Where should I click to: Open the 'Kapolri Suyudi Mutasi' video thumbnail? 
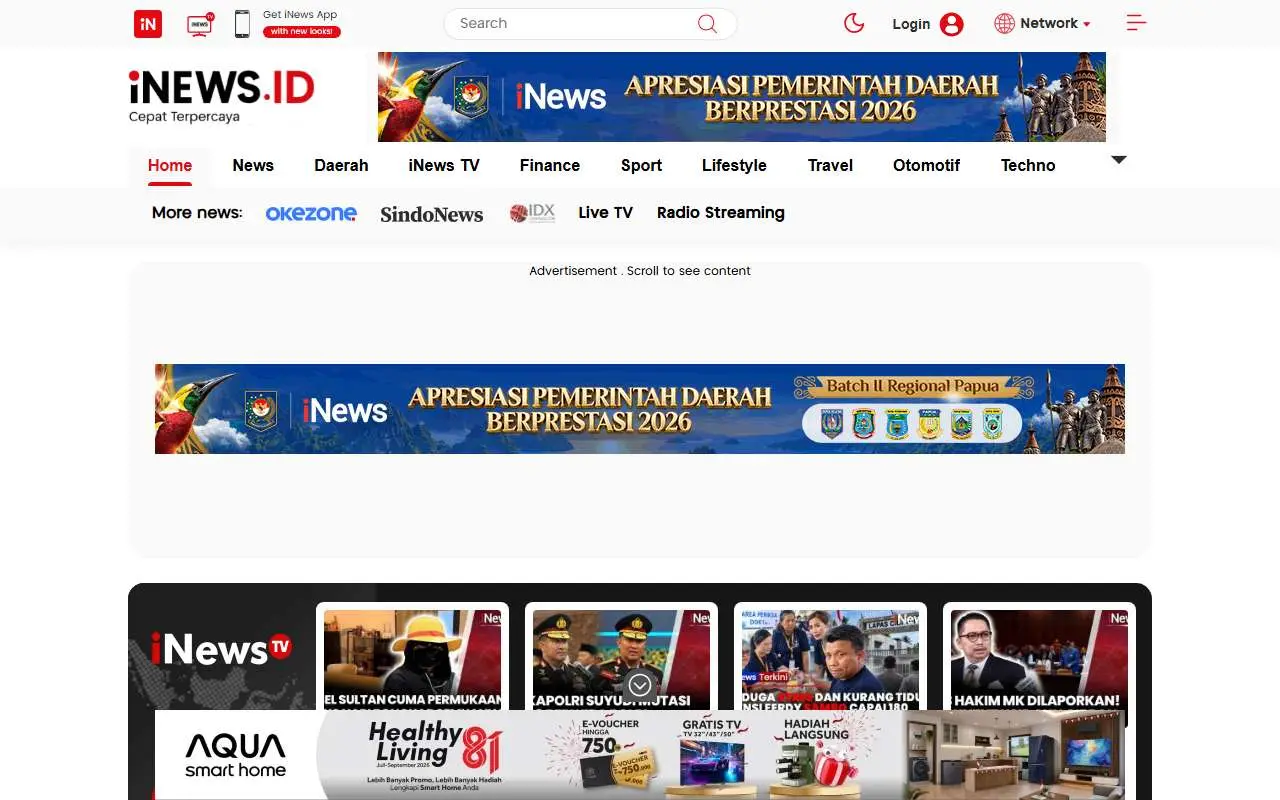[x=621, y=659]
